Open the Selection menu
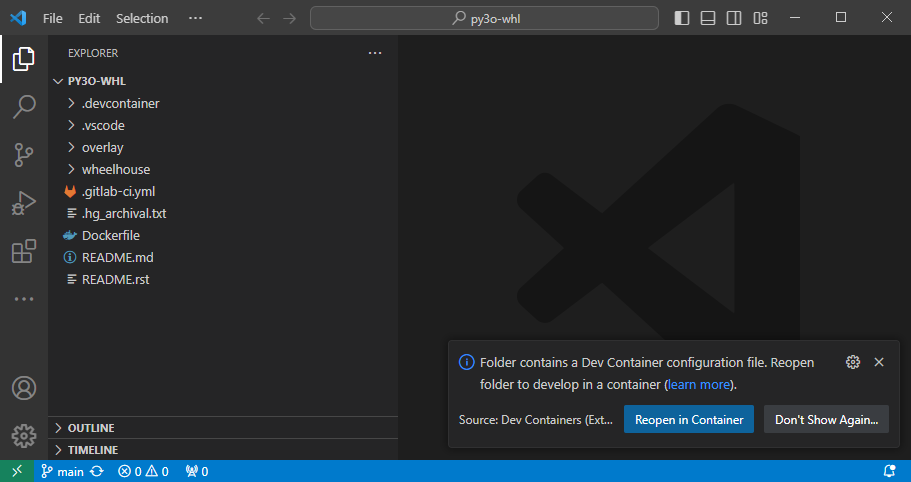The height and width of the screenshot is (482, 911). (x=142, y=19)
